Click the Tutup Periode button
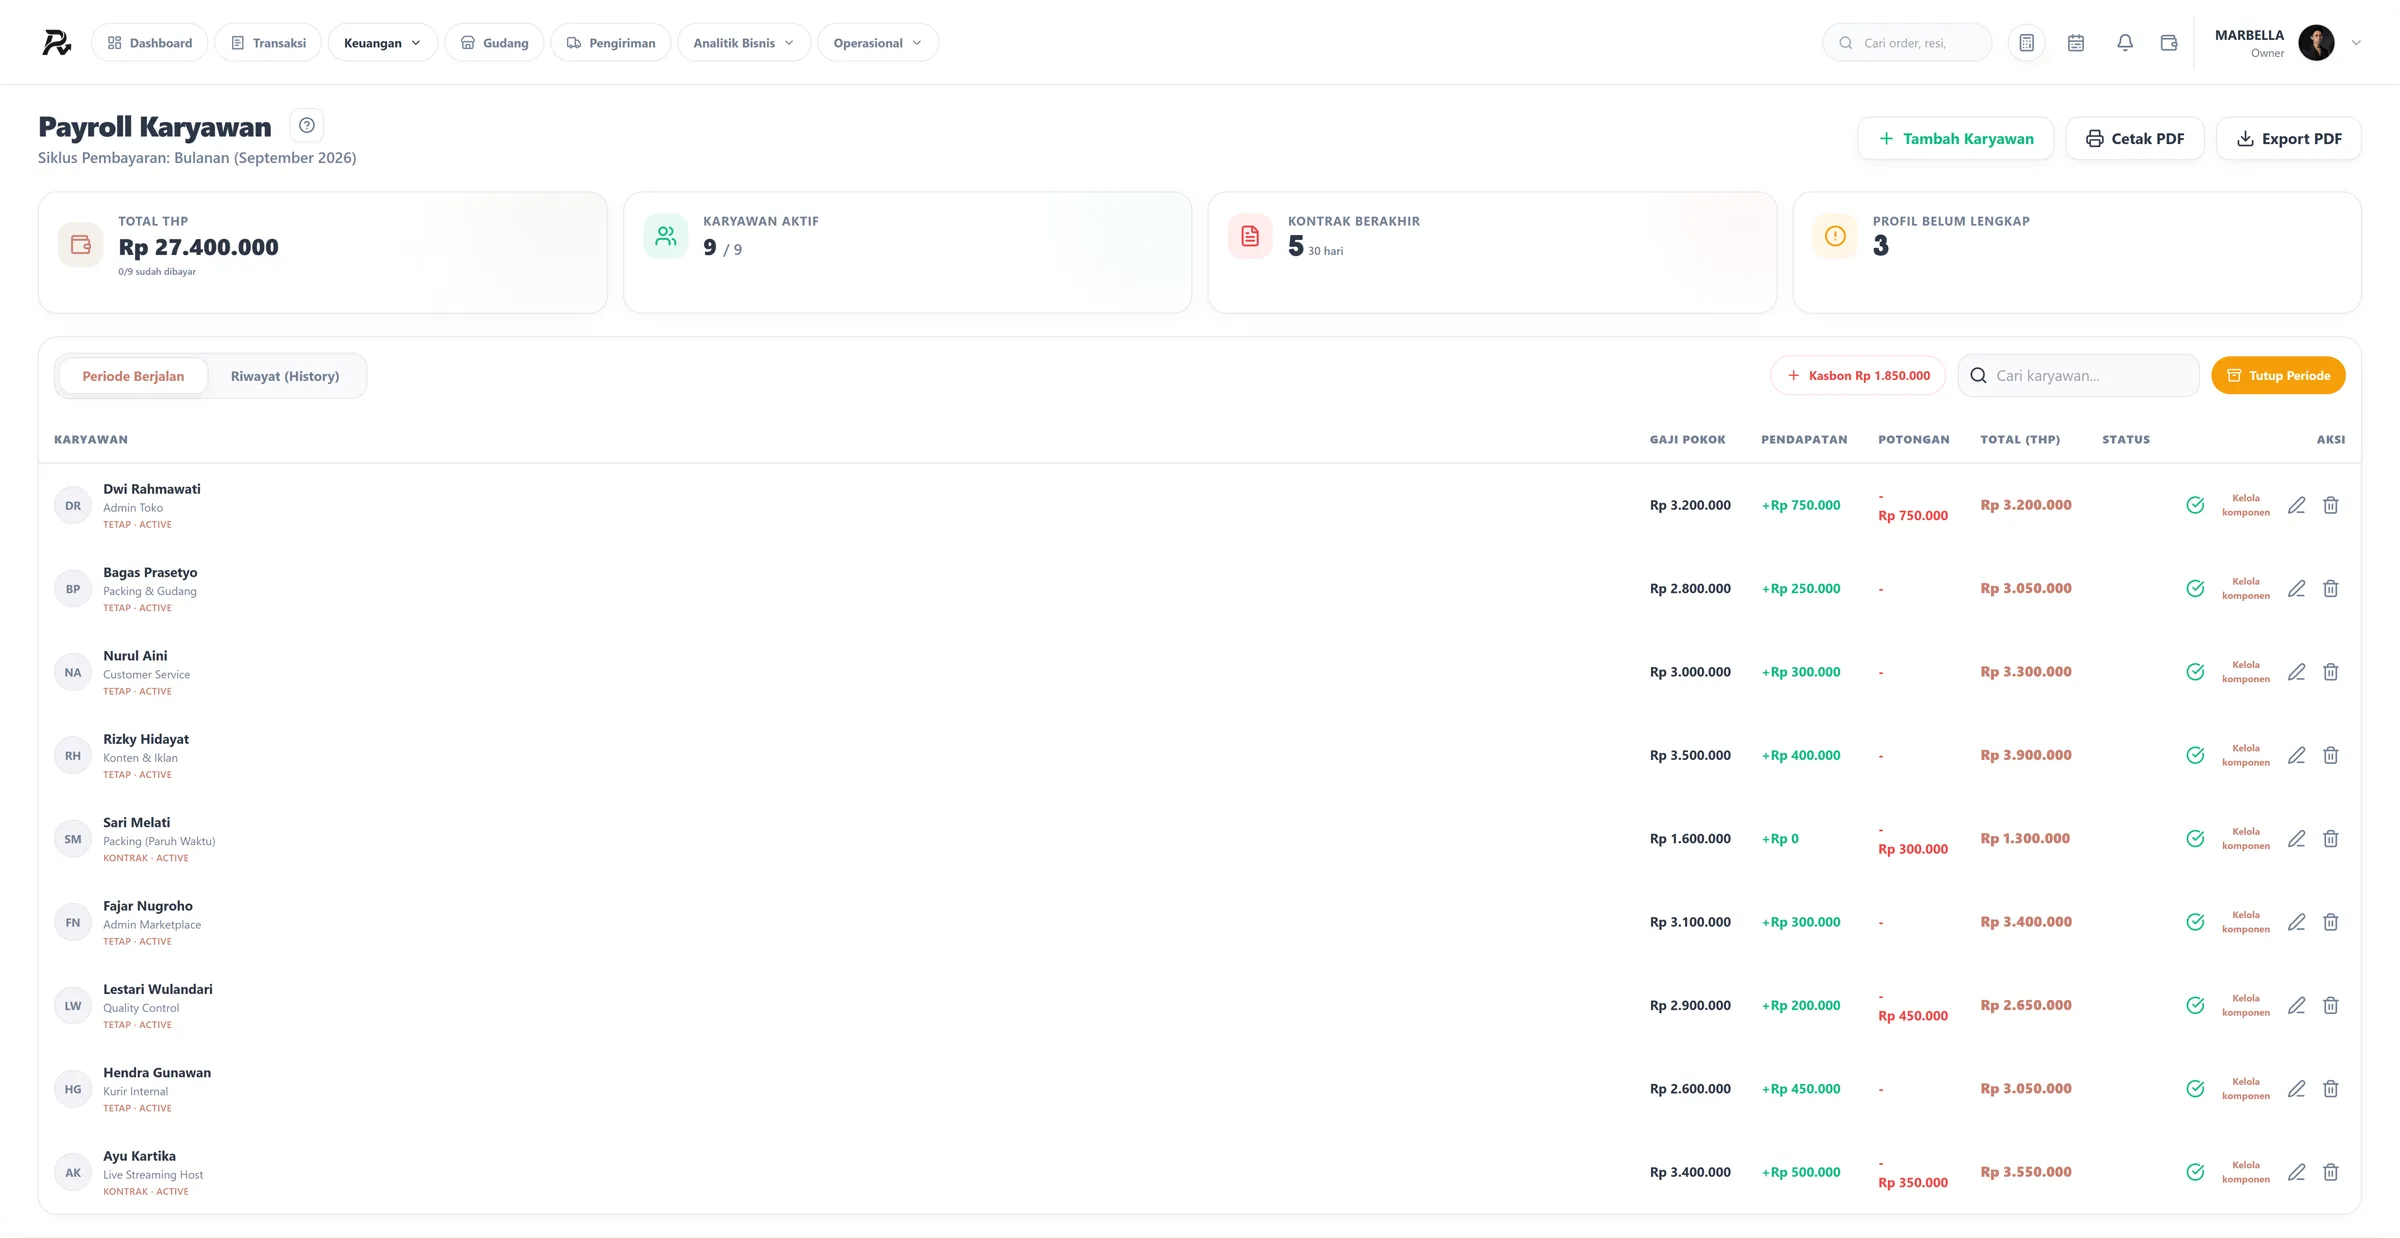2400x1238 pixels. [2278, 375]
